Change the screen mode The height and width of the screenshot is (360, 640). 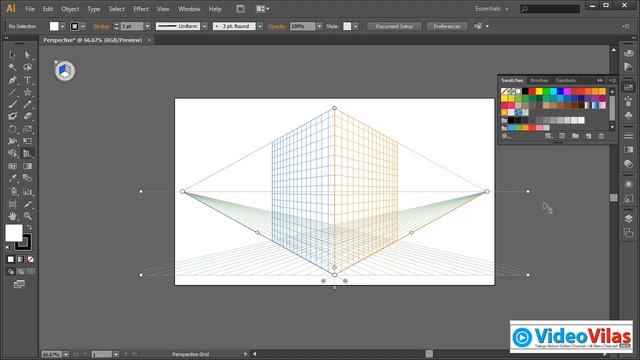pos(19,284)
